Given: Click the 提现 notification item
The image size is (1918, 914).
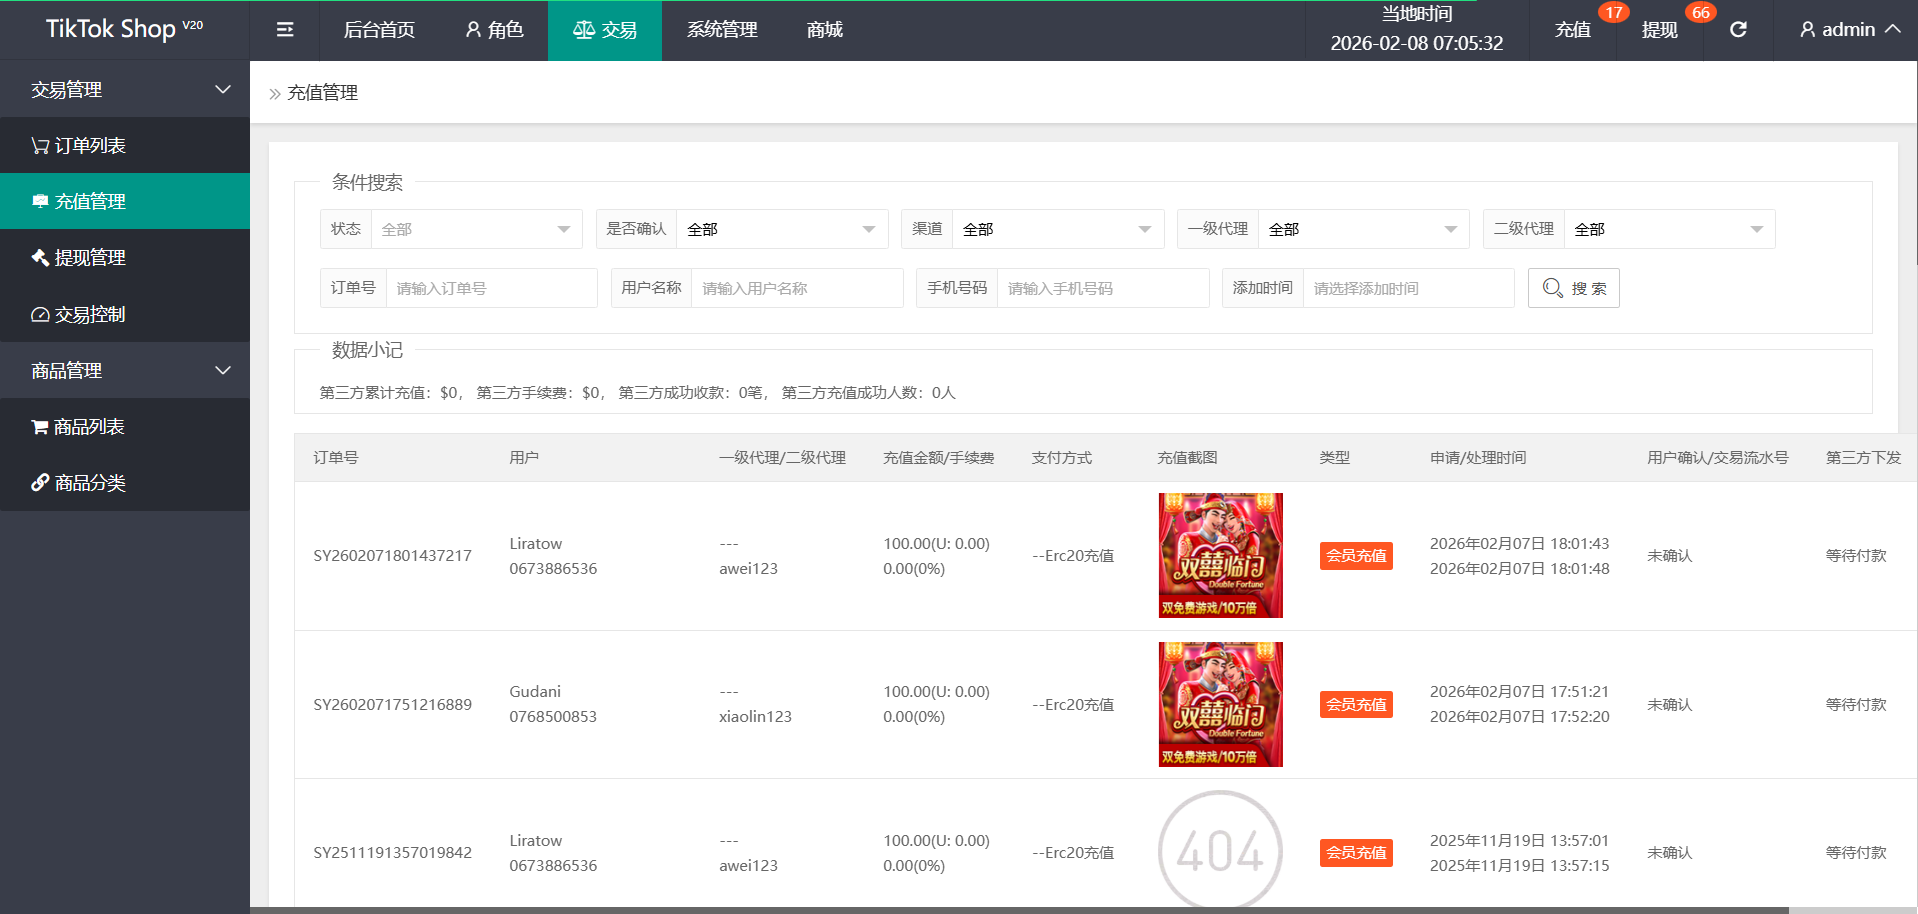Looking at the screenshot, I should [x=1660, y=30].
